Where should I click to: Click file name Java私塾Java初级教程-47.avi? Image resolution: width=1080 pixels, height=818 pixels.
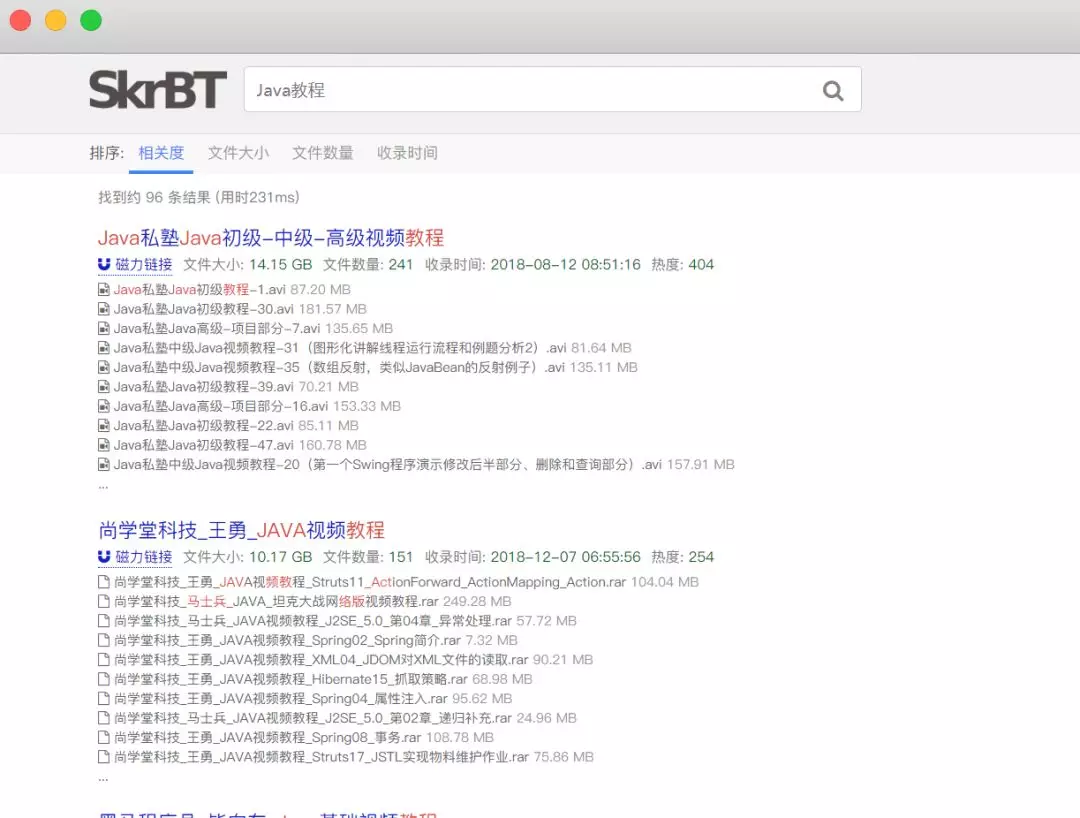point(203,445)
